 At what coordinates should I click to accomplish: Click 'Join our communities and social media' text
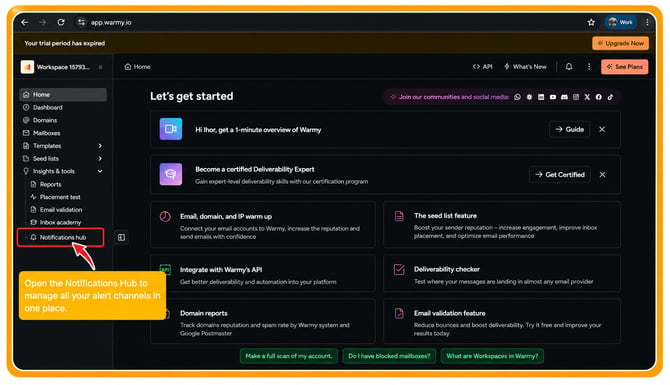click(454, 97)
